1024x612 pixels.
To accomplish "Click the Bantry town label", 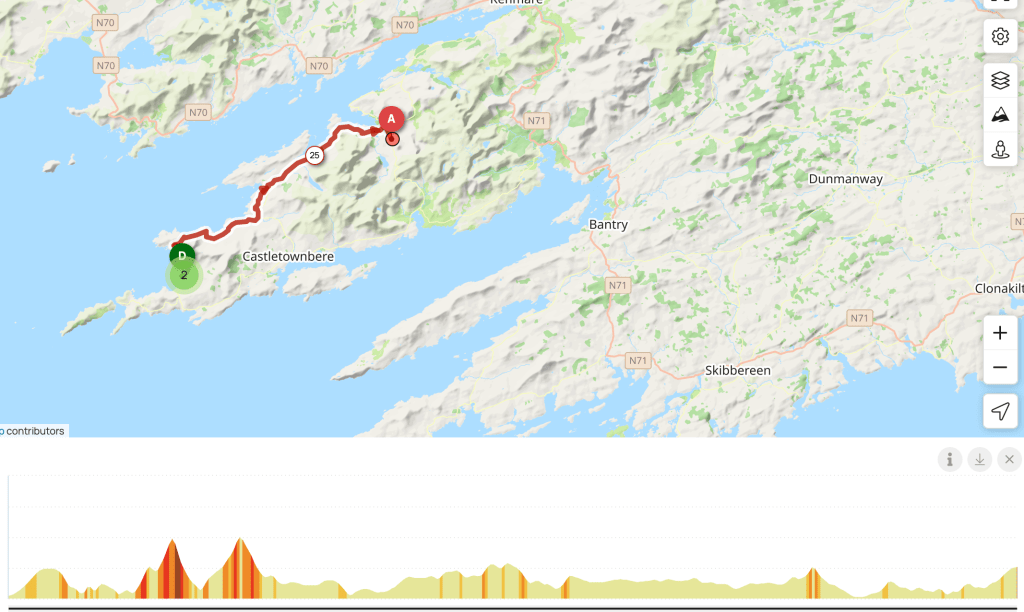I will (x=608, y=225).
